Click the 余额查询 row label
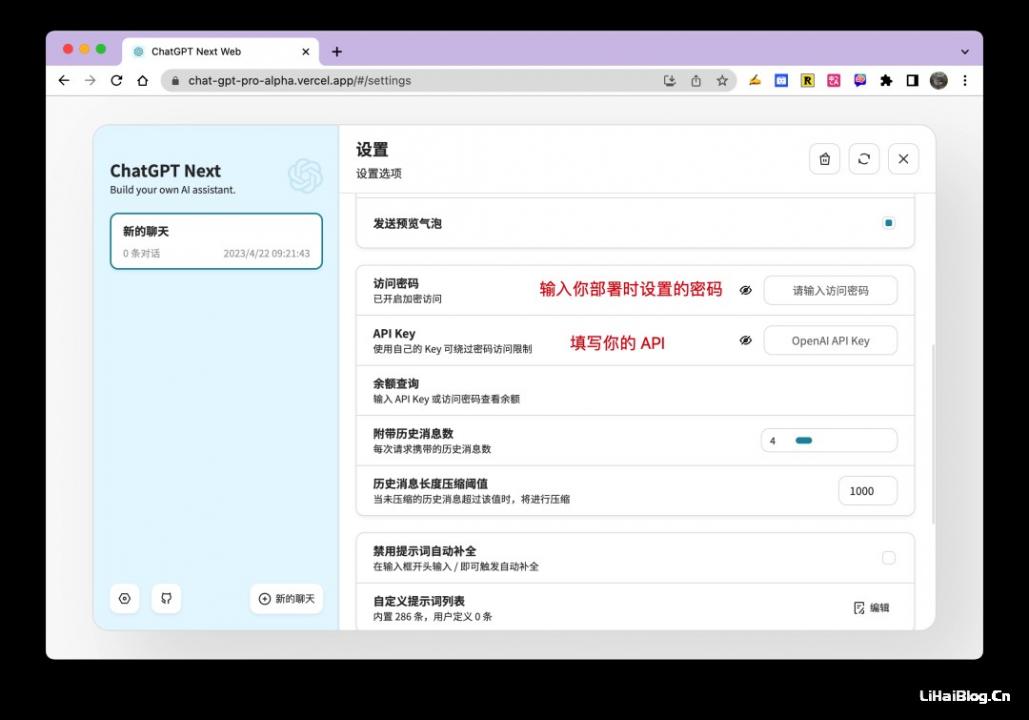Viewport: 1029px width, 720px height. click(x=396, y=384)
